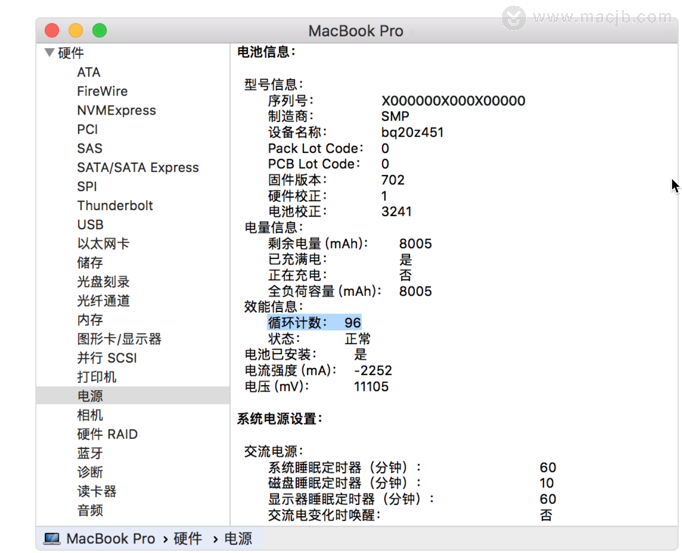Click battery calibration value 3241
Screen dimensions: 682x553
[396, 212]
